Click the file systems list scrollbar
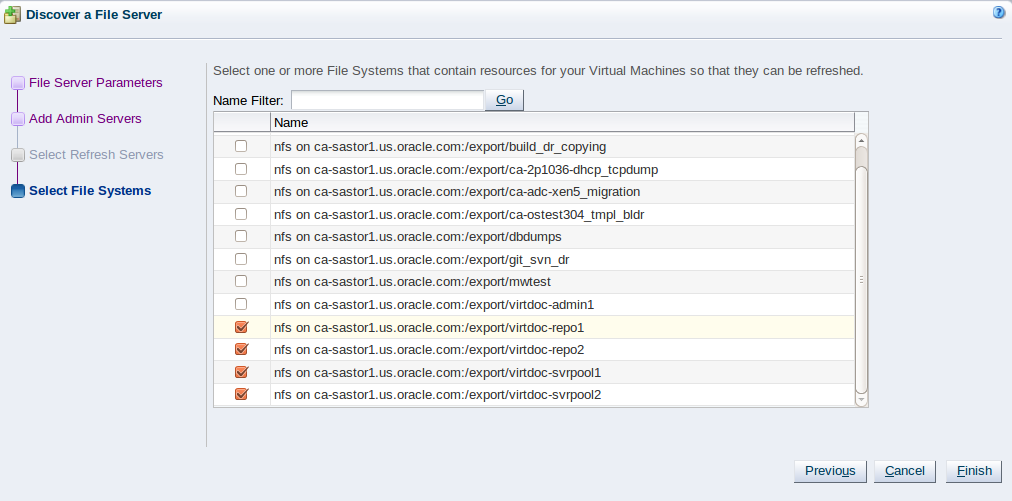The image size is (1012, 501). tap(862, 280)
